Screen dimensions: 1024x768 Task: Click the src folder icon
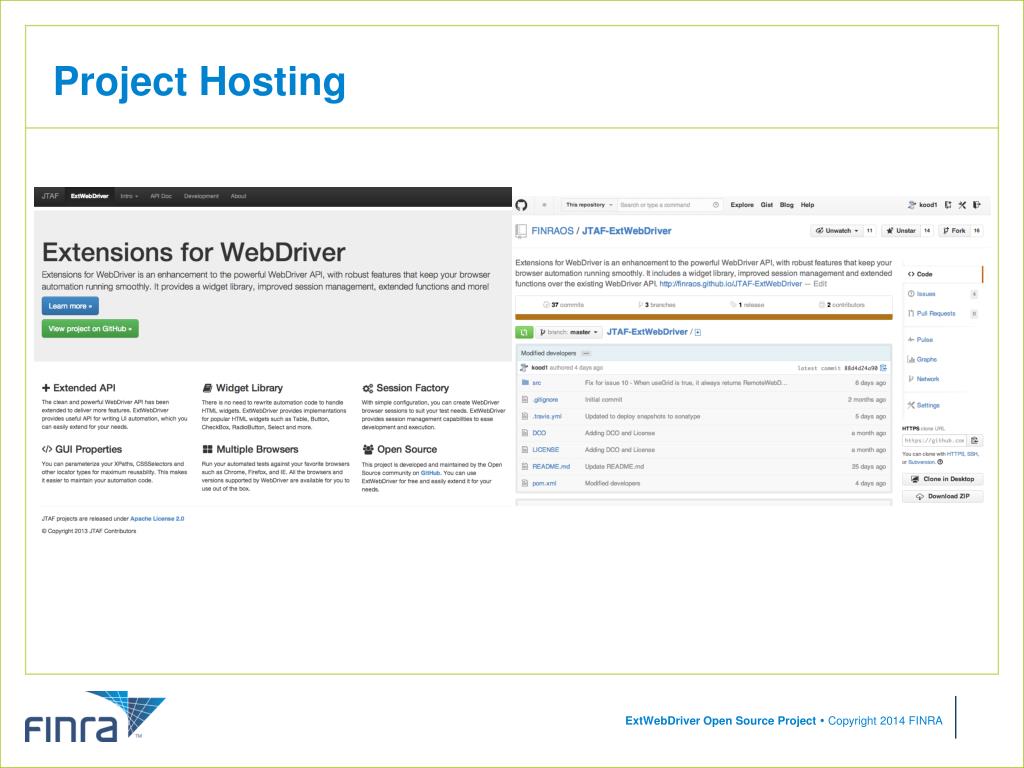click(x=525, y=383)
